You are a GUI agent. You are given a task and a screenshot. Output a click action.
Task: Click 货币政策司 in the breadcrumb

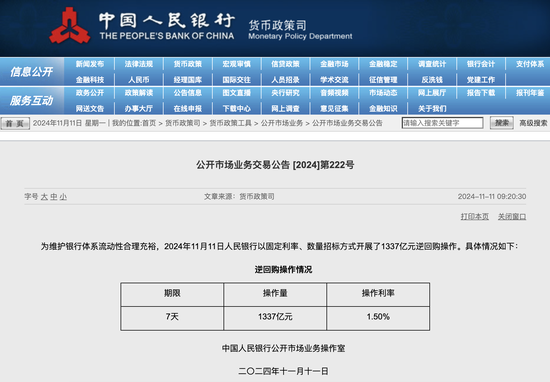[x=183, y=123]
